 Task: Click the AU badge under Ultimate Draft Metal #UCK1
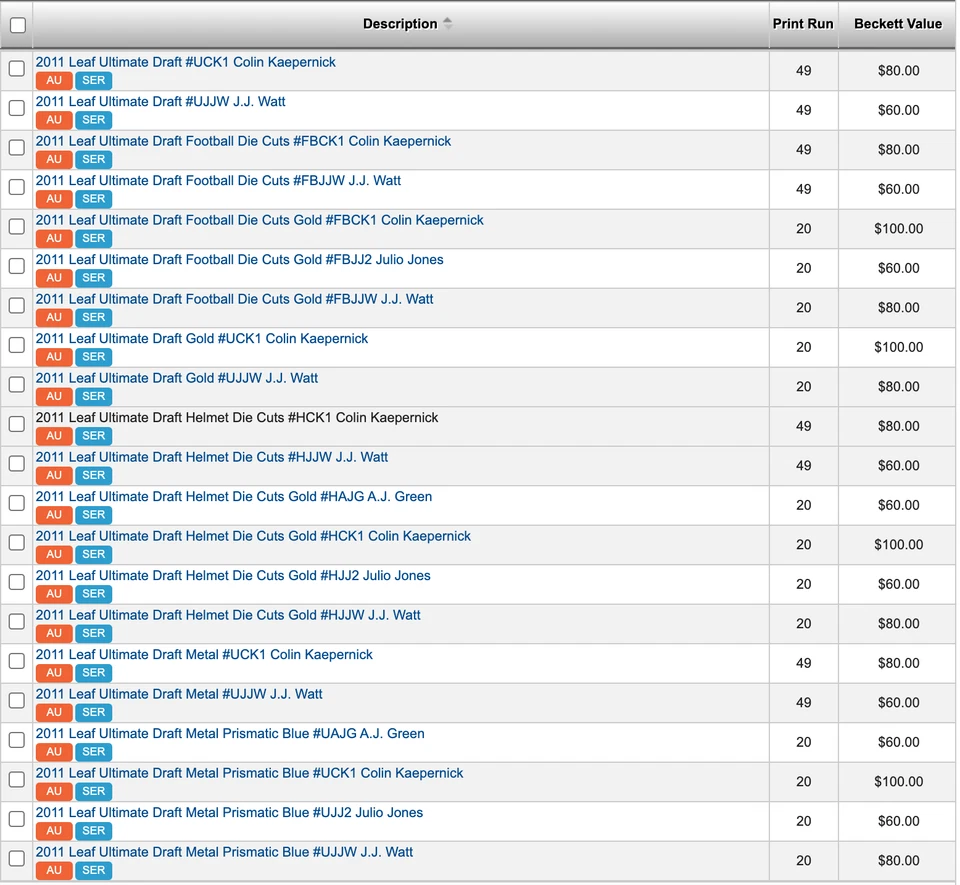click(x=54, y=672)
